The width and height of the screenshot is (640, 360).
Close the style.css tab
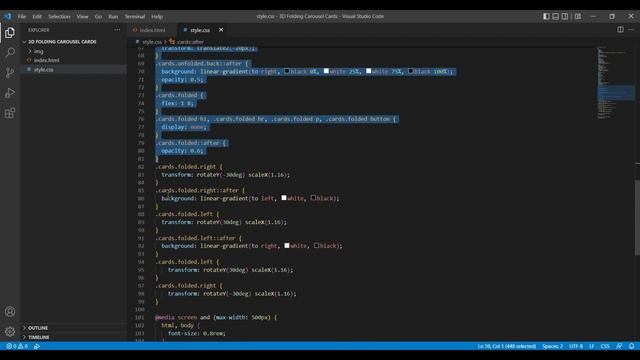221,30
